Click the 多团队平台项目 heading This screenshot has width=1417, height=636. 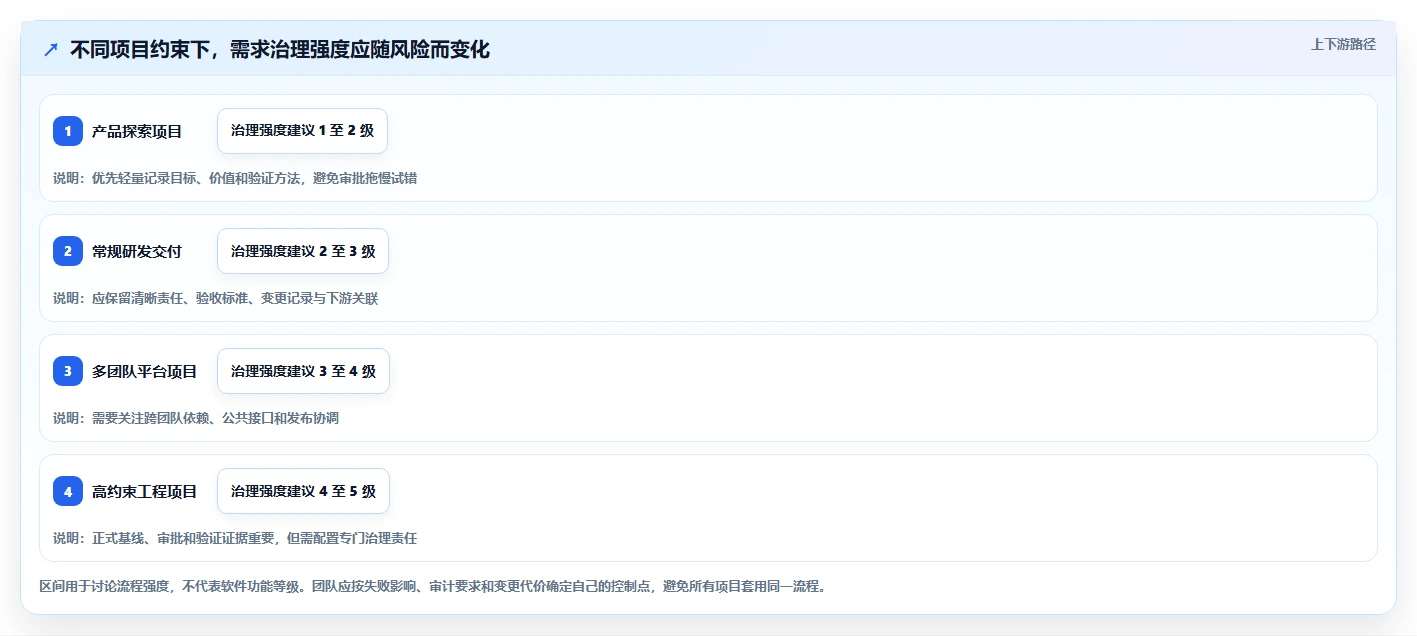click(x=145, y=371)
